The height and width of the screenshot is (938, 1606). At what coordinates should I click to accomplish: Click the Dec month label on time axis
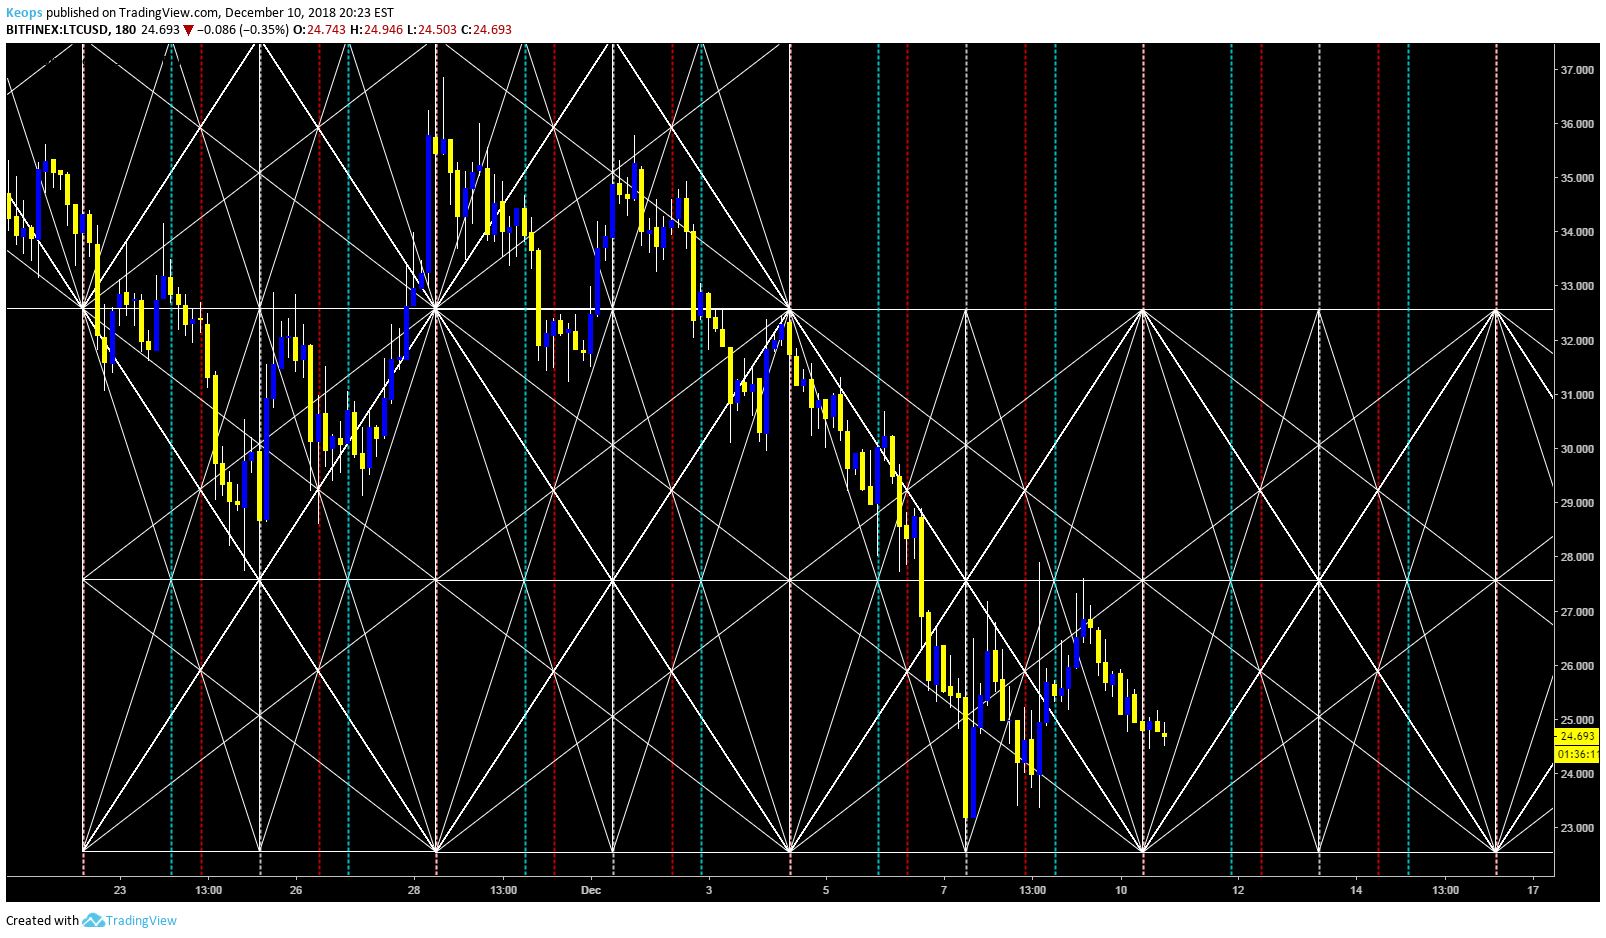pos(591,889)
